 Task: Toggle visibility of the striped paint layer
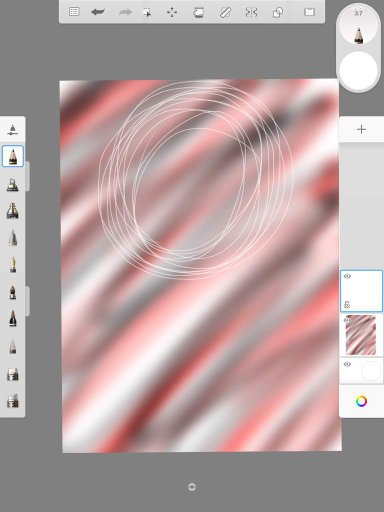coord(347,320)
